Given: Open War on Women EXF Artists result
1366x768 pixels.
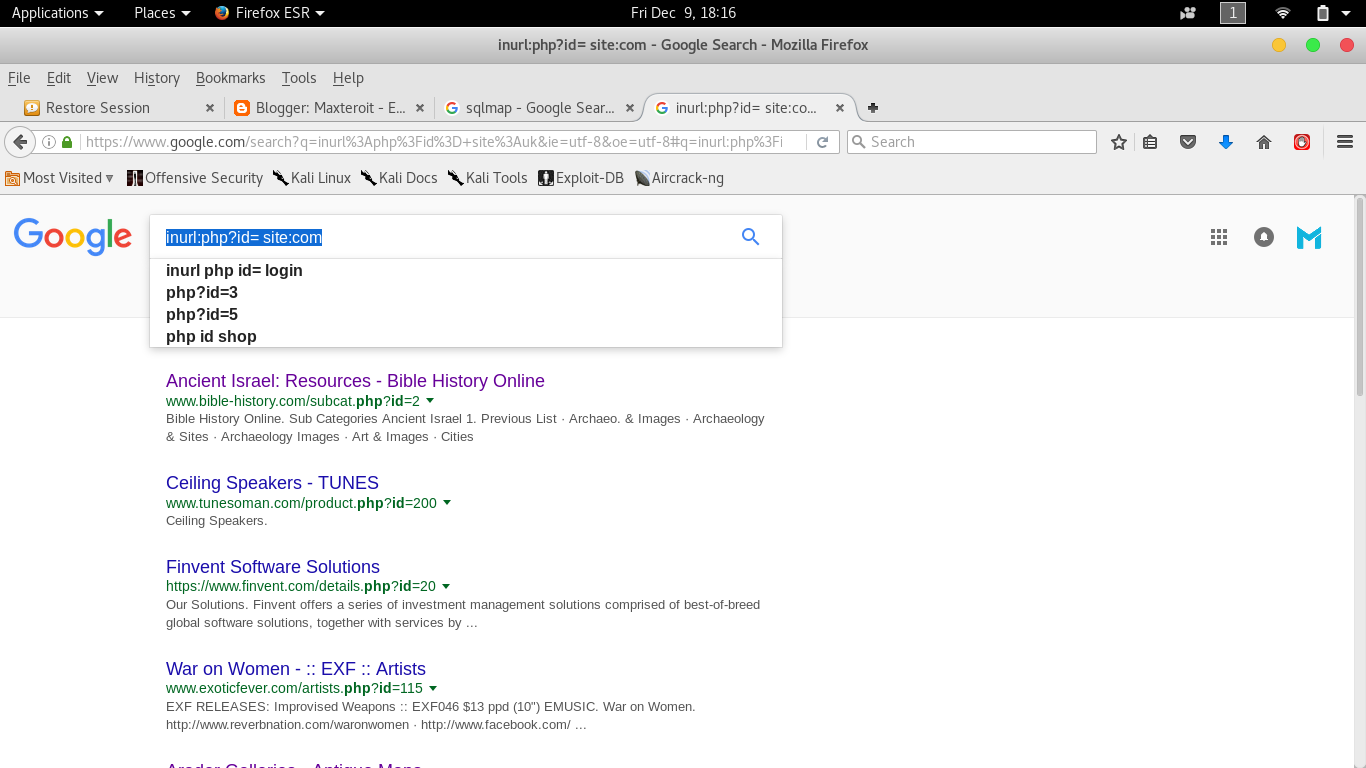Looking at the screenshot, I should pos(296,669).
